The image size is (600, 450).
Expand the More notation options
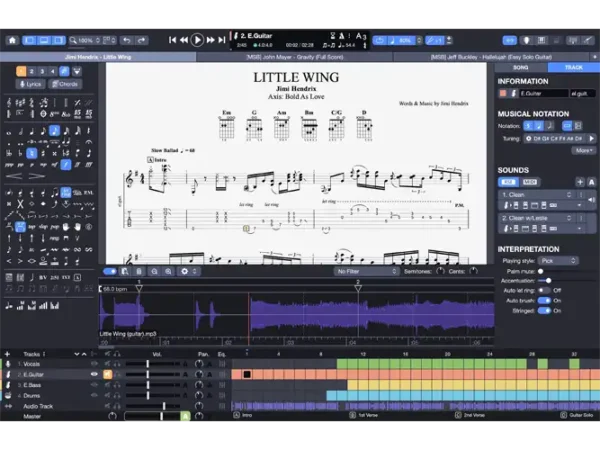click(584, 150)
